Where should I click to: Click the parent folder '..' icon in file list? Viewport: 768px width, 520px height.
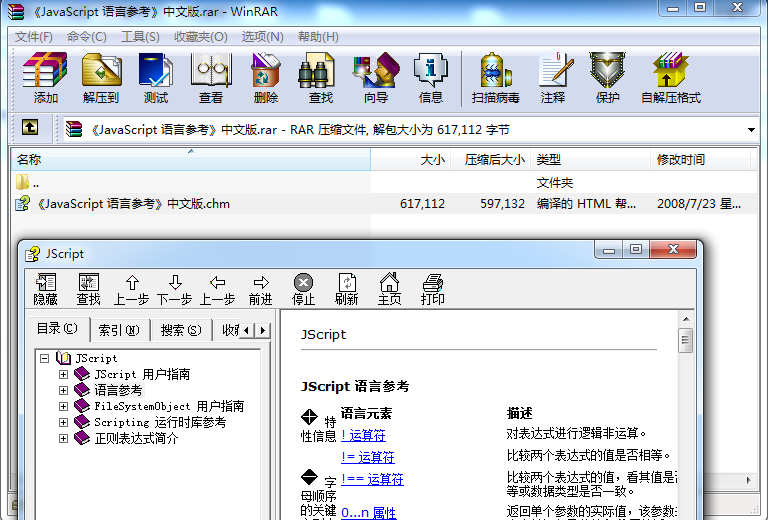click(22, 182)
